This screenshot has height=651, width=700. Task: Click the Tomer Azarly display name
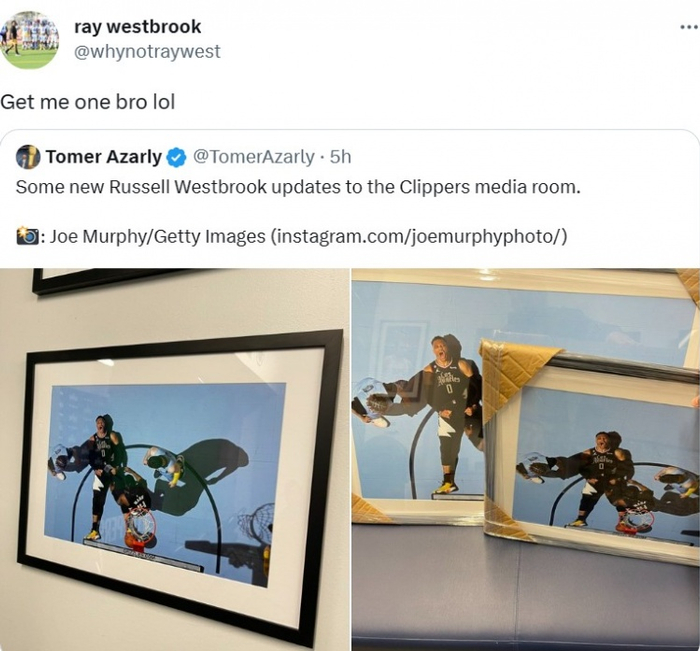coord(104,157)
